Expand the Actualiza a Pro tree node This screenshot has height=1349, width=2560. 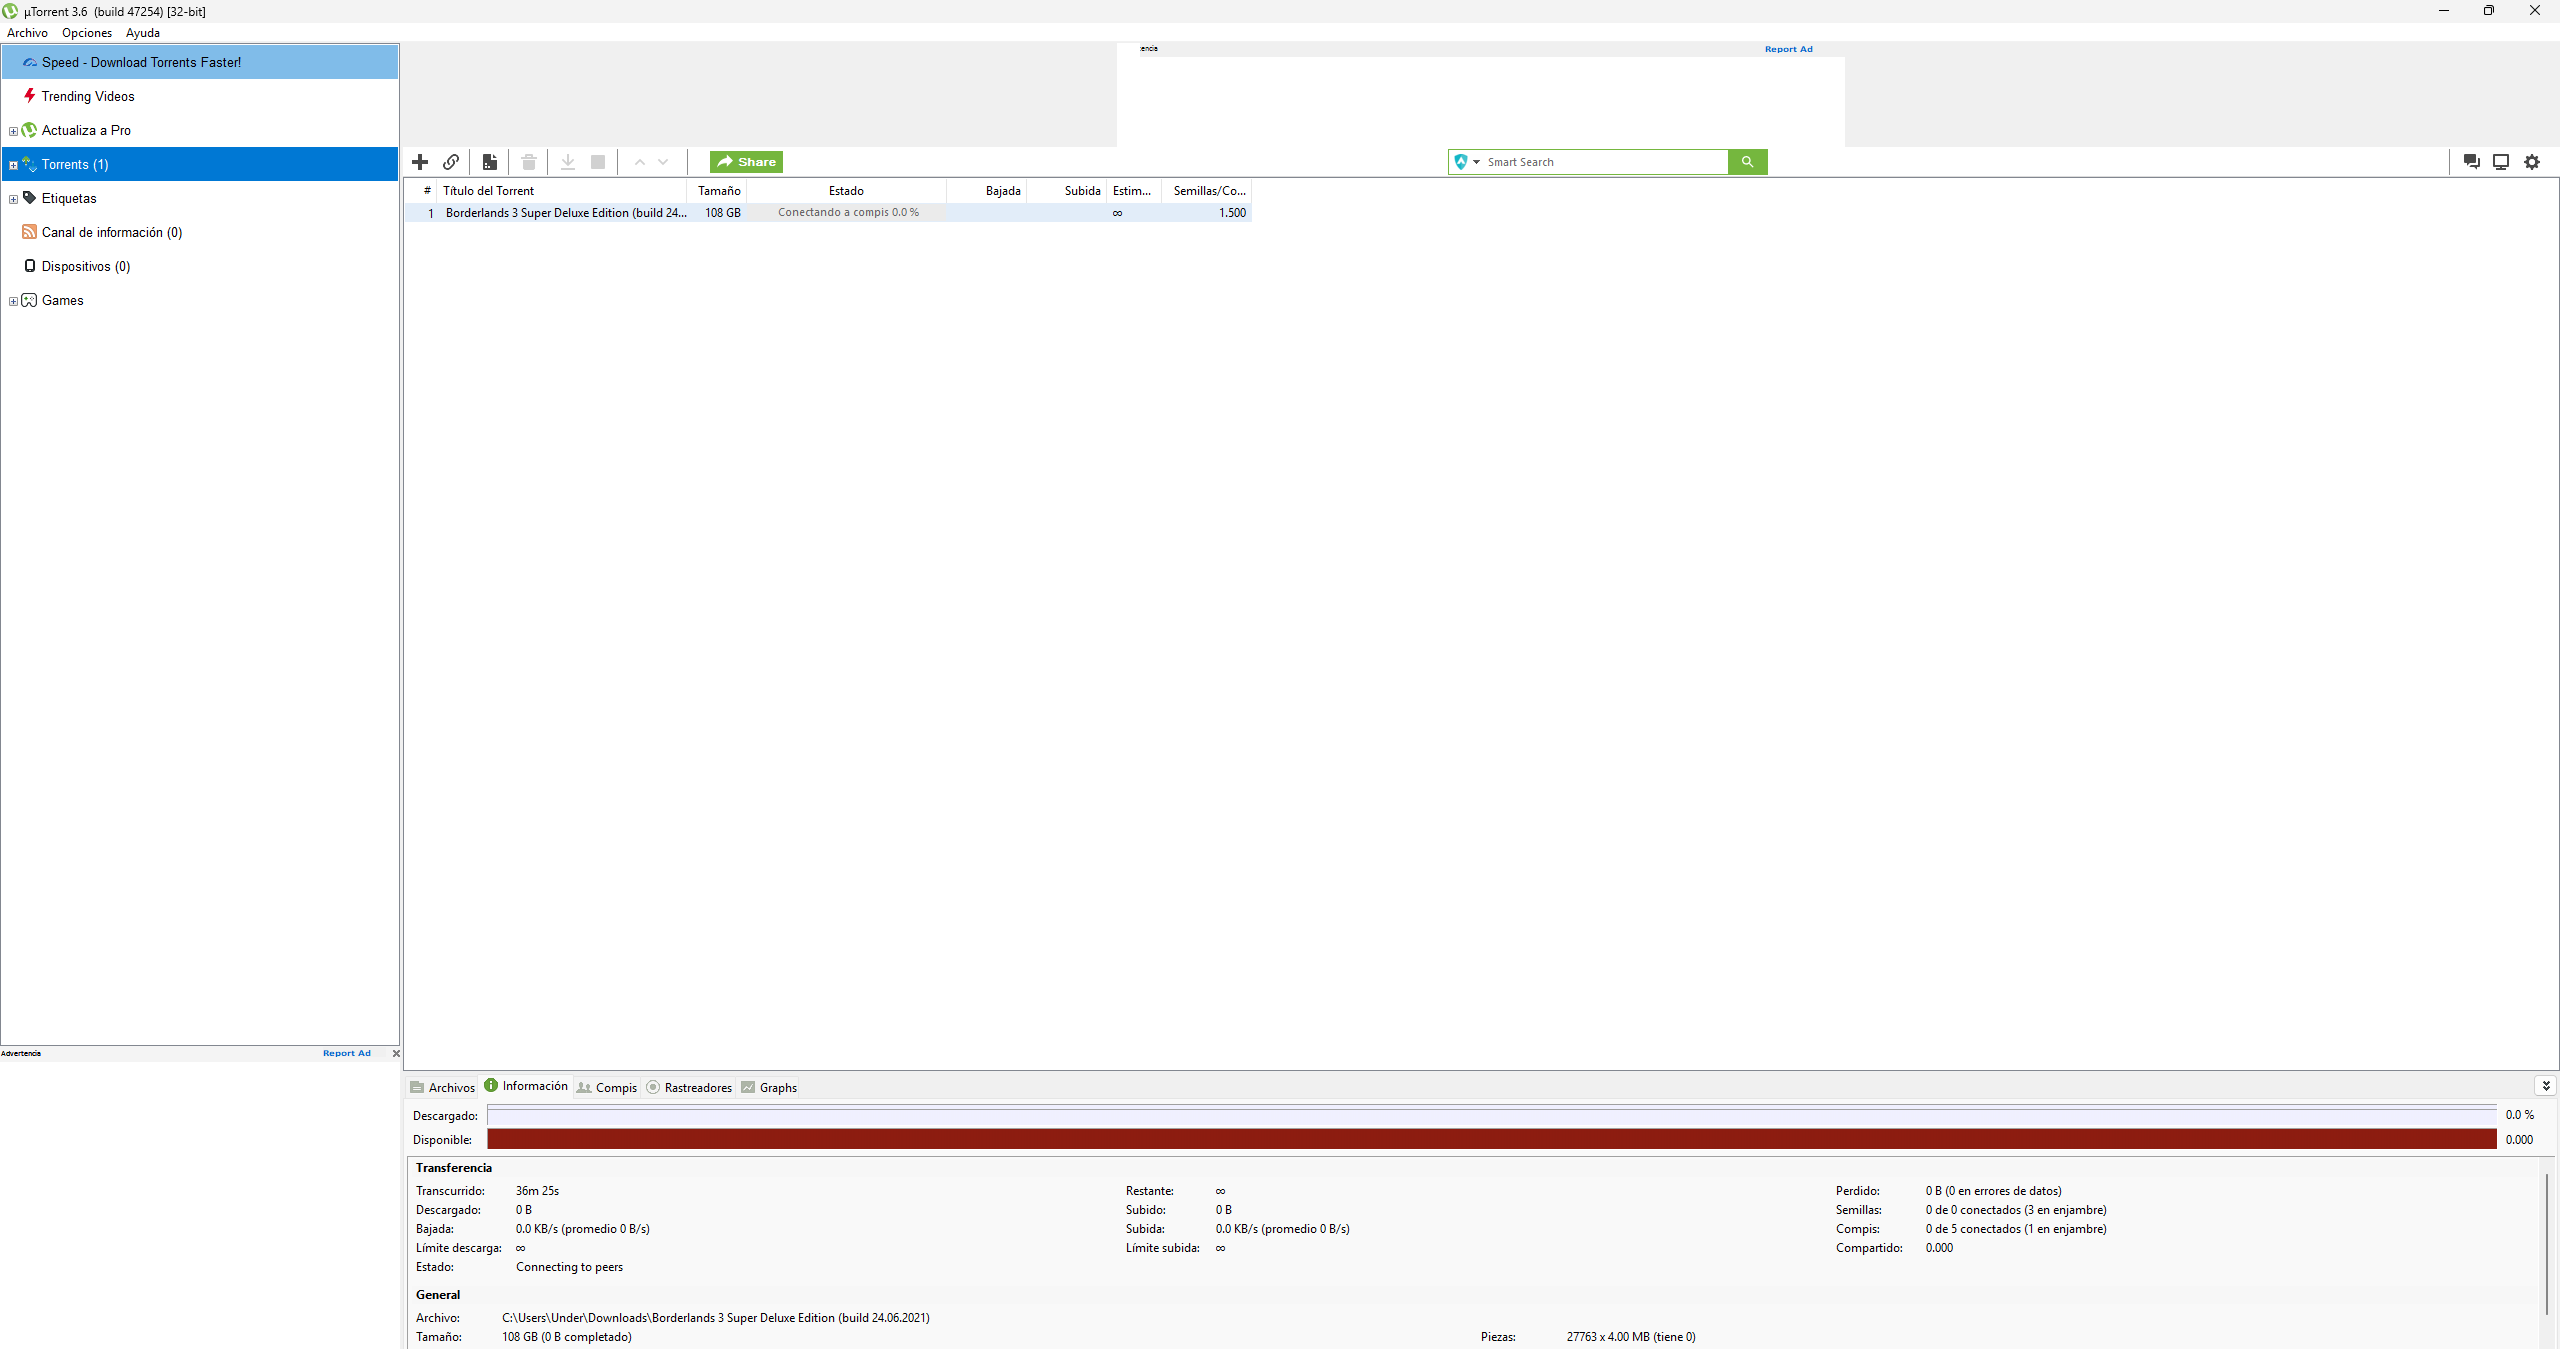[13, 131]
